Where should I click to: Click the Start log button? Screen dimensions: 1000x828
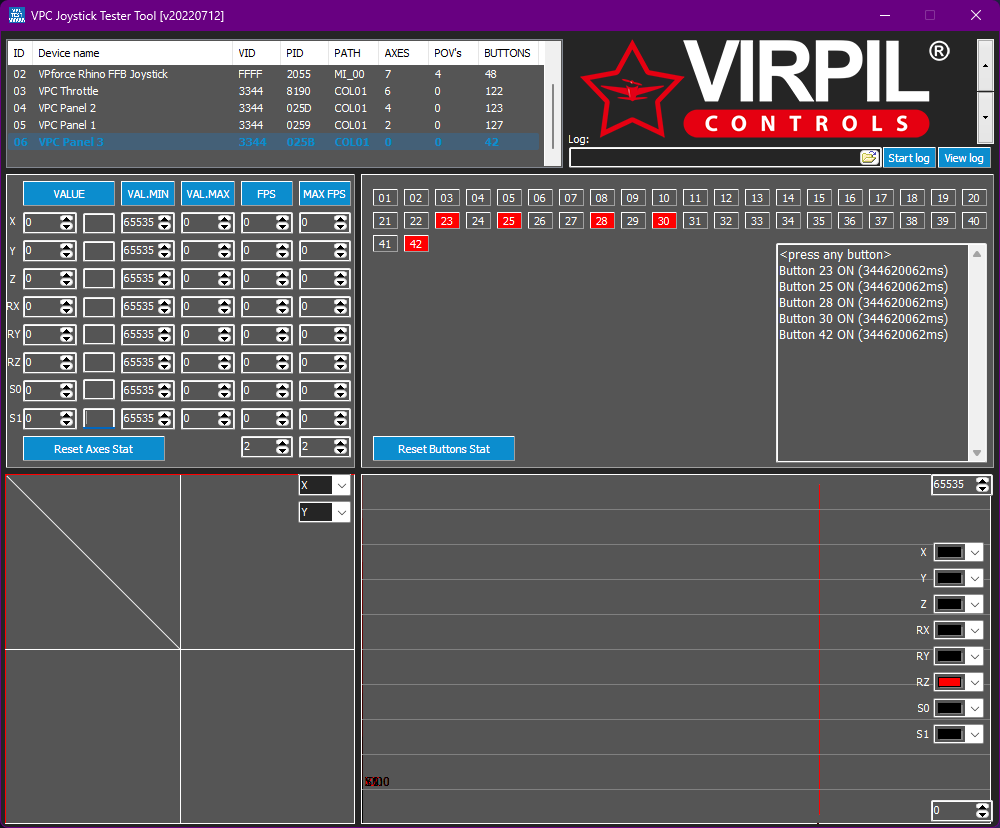coord(909,158)
